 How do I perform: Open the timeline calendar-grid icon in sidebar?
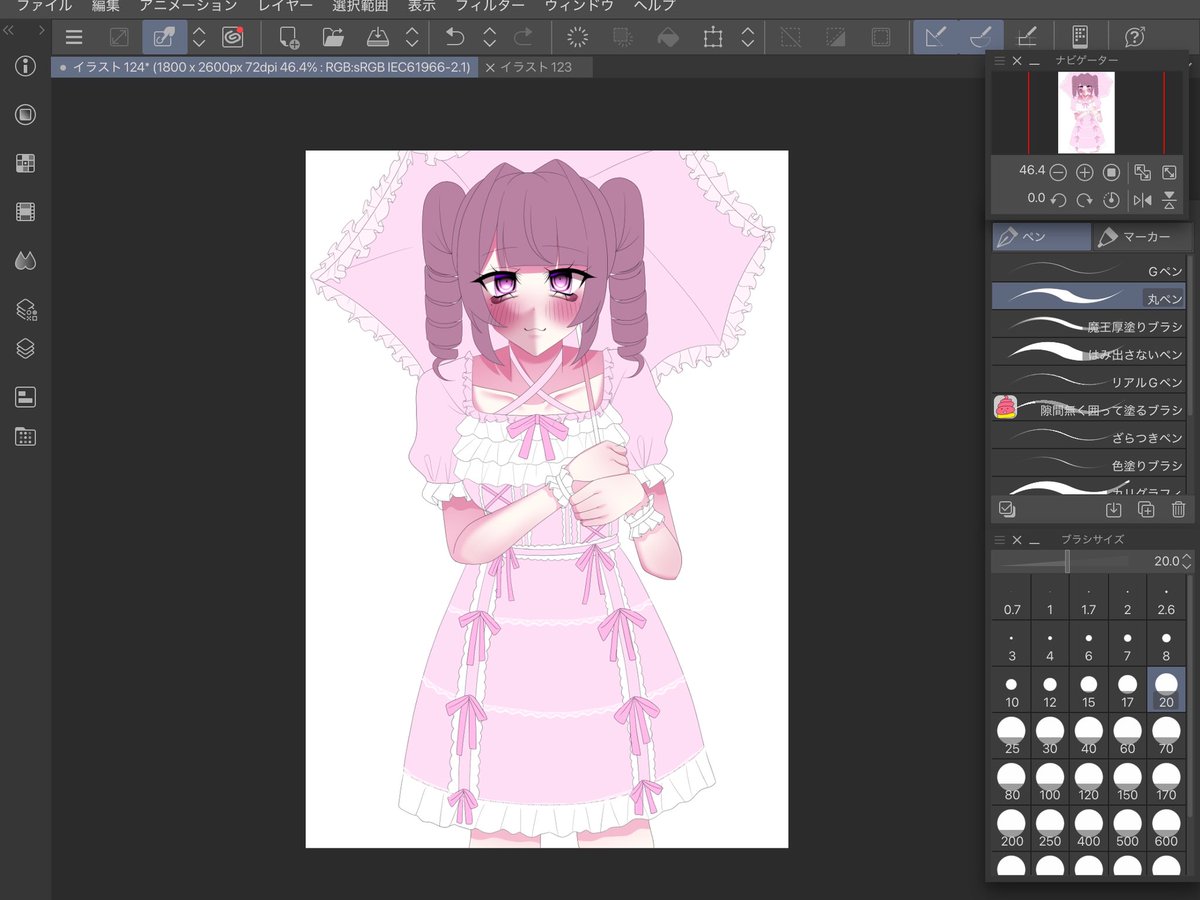(26, 437)
